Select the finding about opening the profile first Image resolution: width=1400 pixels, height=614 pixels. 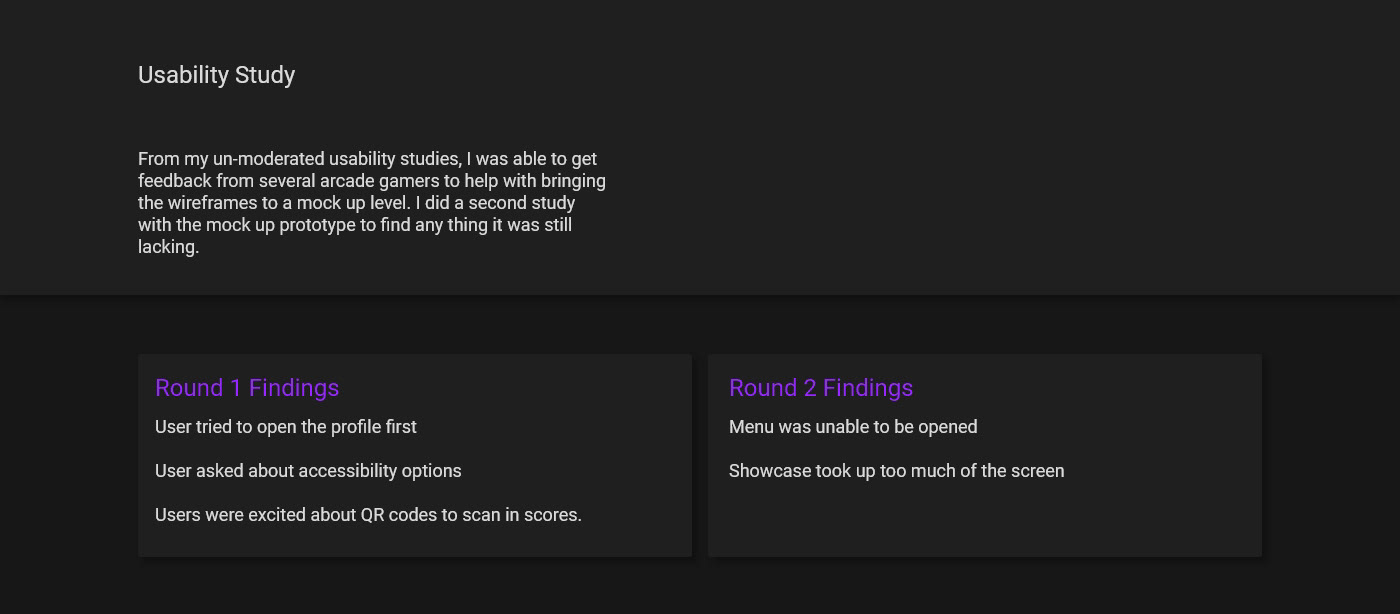(x=285, y=427)
